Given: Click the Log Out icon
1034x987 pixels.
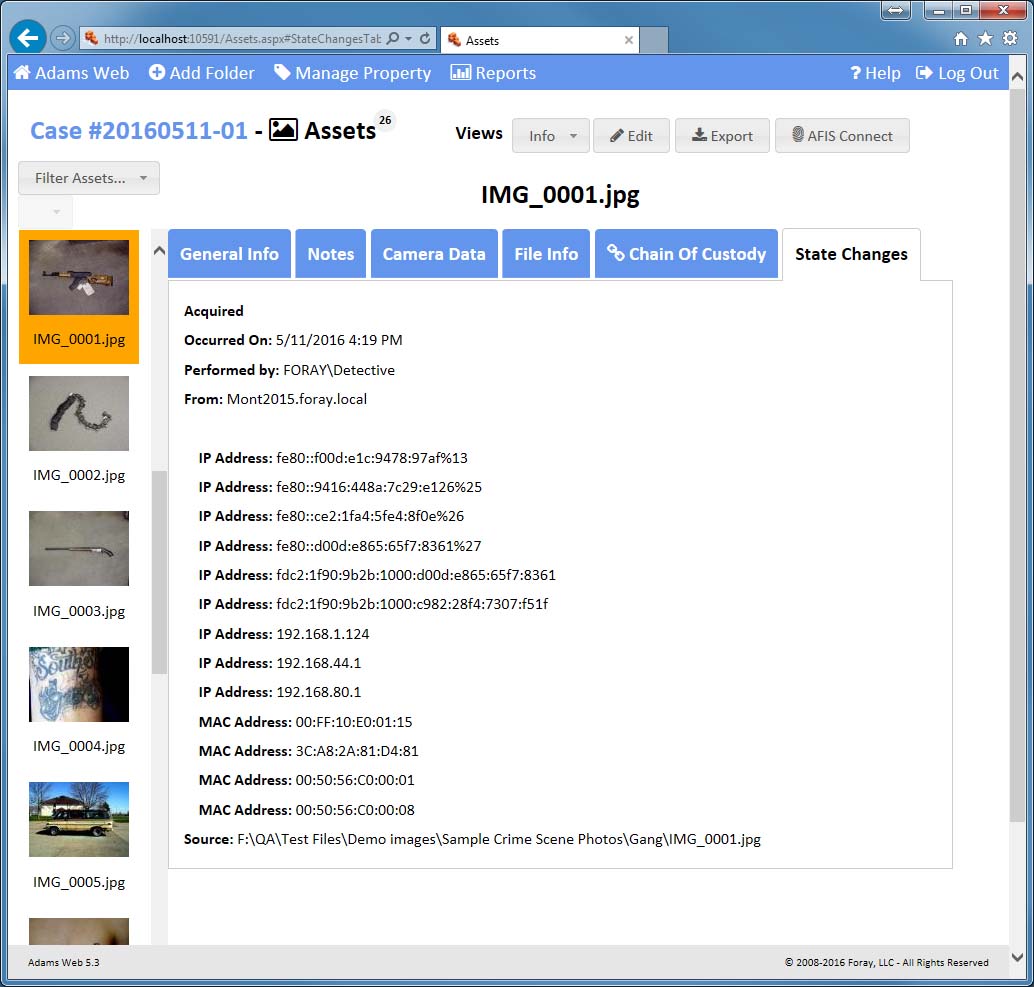Looking at the screenshot, I should coord(924,73).
